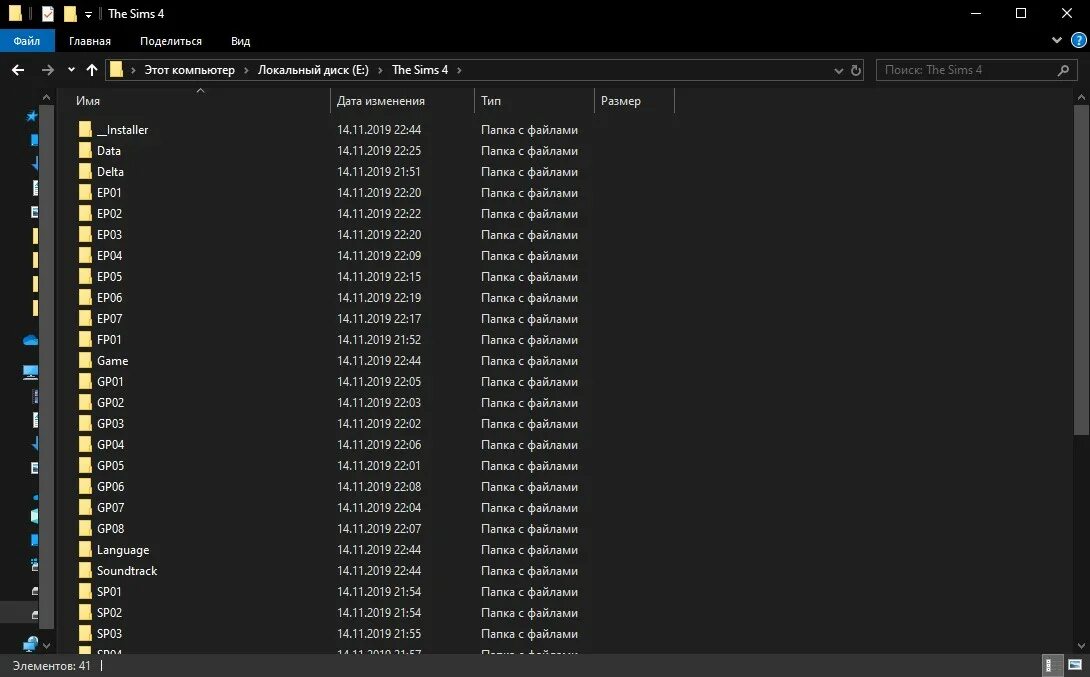Select the Soundtrack folder icon
1090x677 pixels.
point(85,570)
